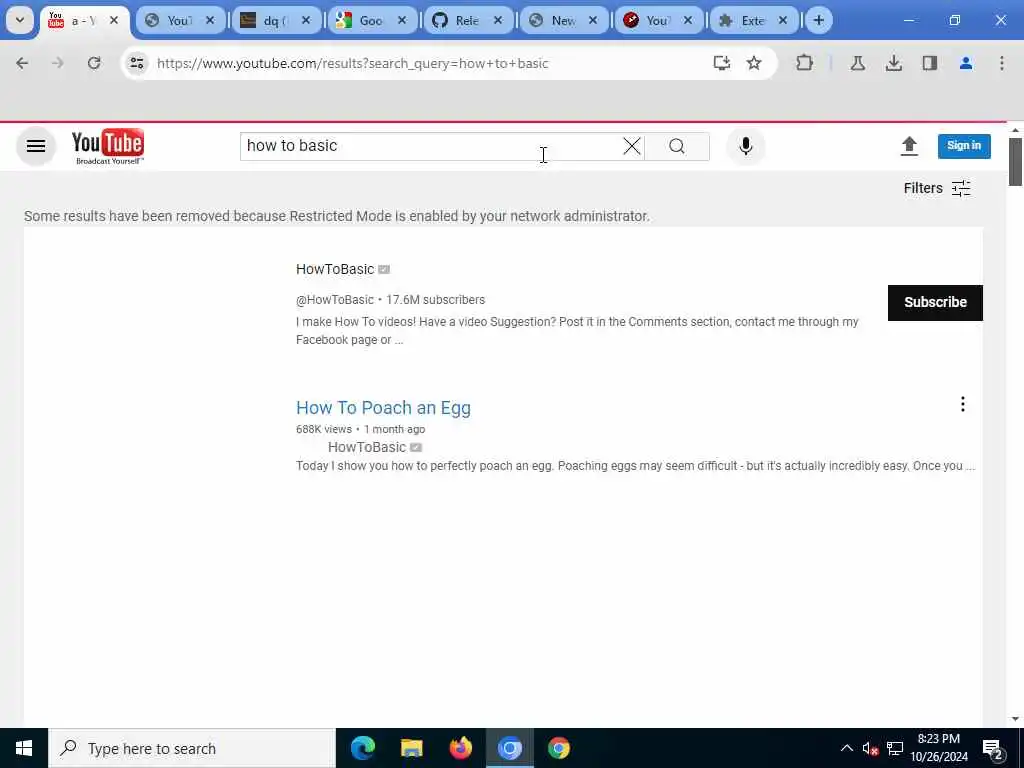Open the Windows Start menu
The height and width of the screenshot is (768, 1024).
24,748
